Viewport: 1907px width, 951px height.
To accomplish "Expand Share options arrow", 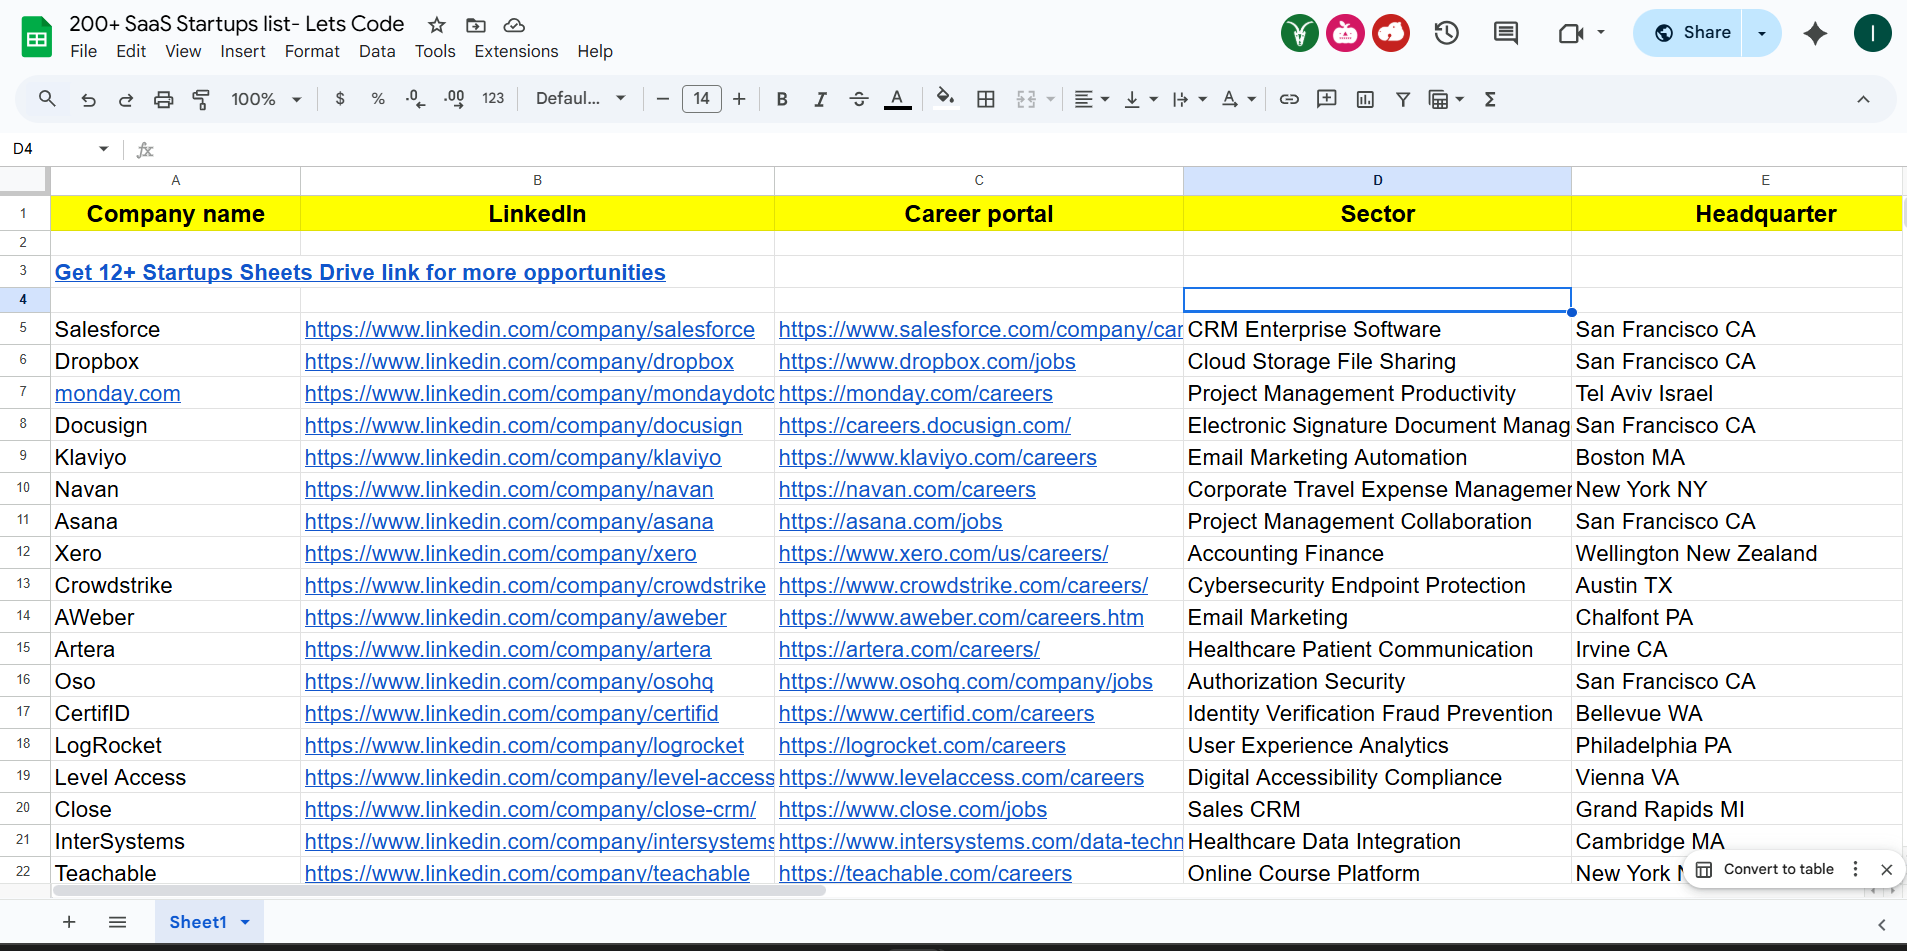I will point(1762,33).
